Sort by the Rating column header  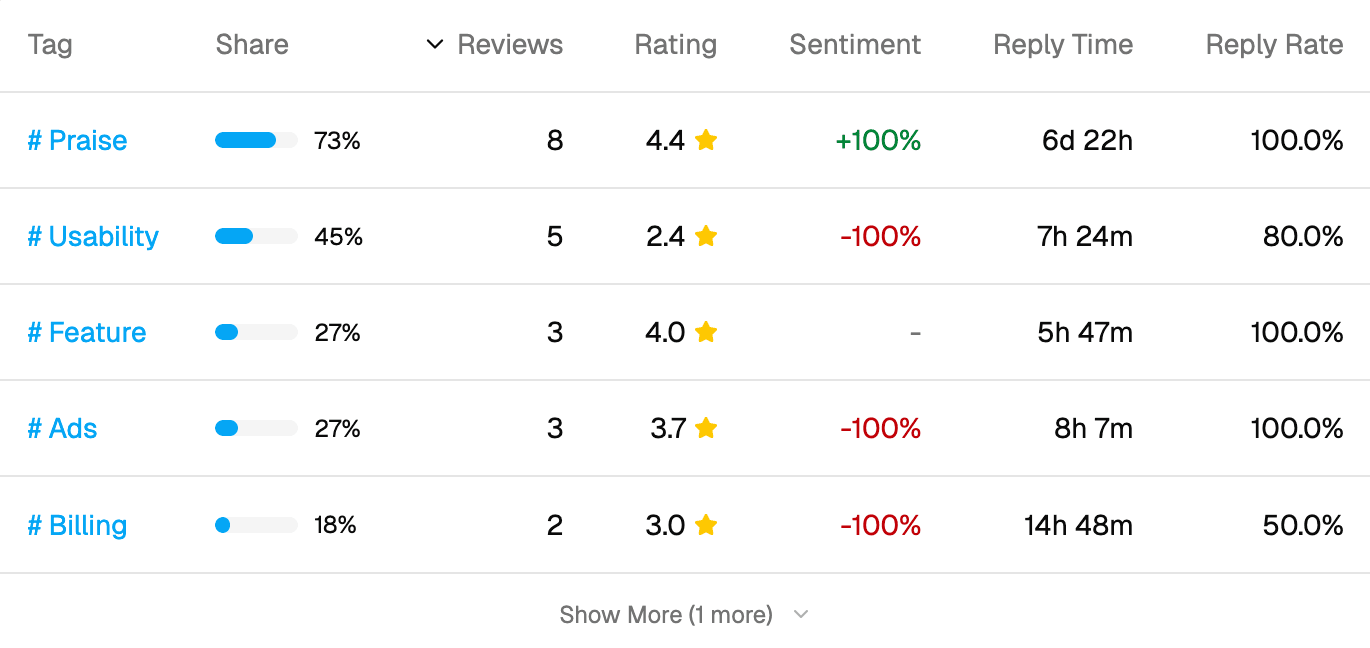click(x=675, y=44)
